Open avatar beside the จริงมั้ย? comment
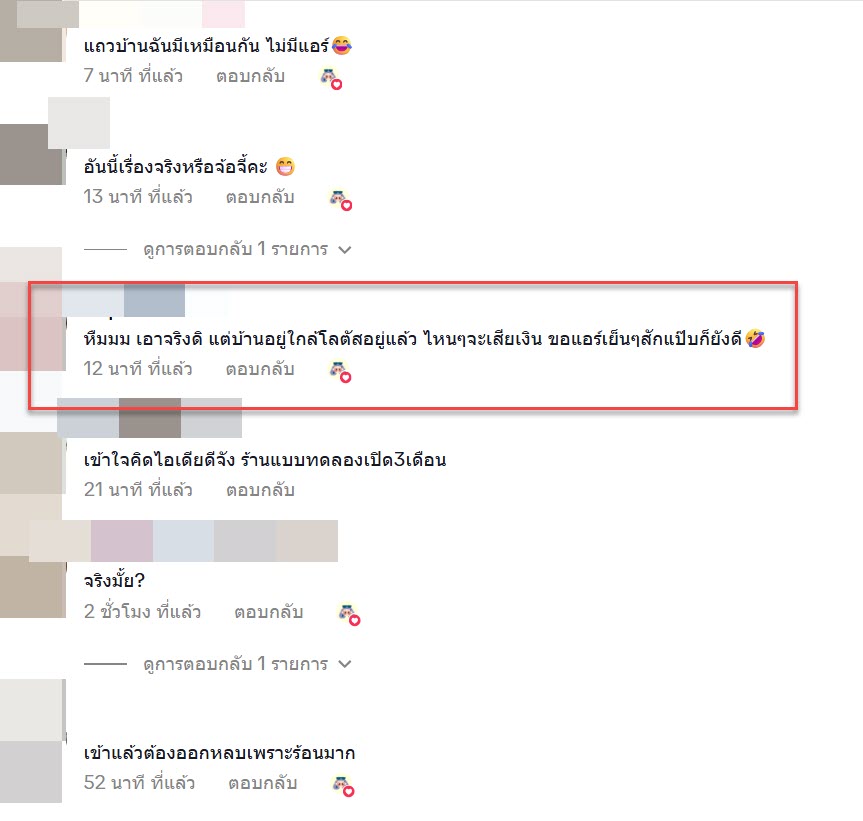Screen dimensions: 863x821 (x=33, y=587)
